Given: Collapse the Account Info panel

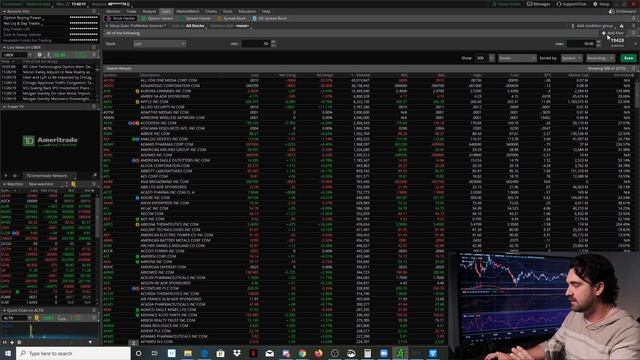Looking at the screenshot, I should [x=4, y=11].
